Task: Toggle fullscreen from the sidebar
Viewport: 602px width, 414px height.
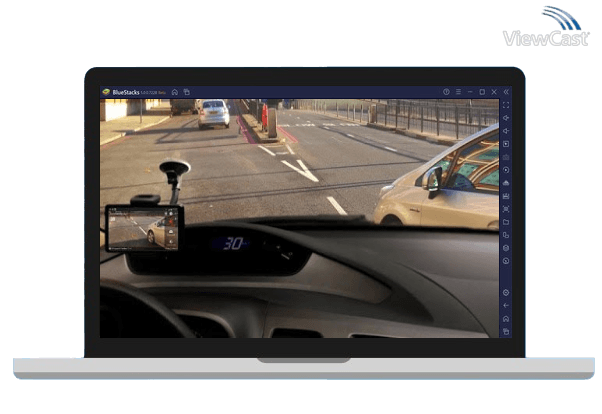Action: [506, 105]
